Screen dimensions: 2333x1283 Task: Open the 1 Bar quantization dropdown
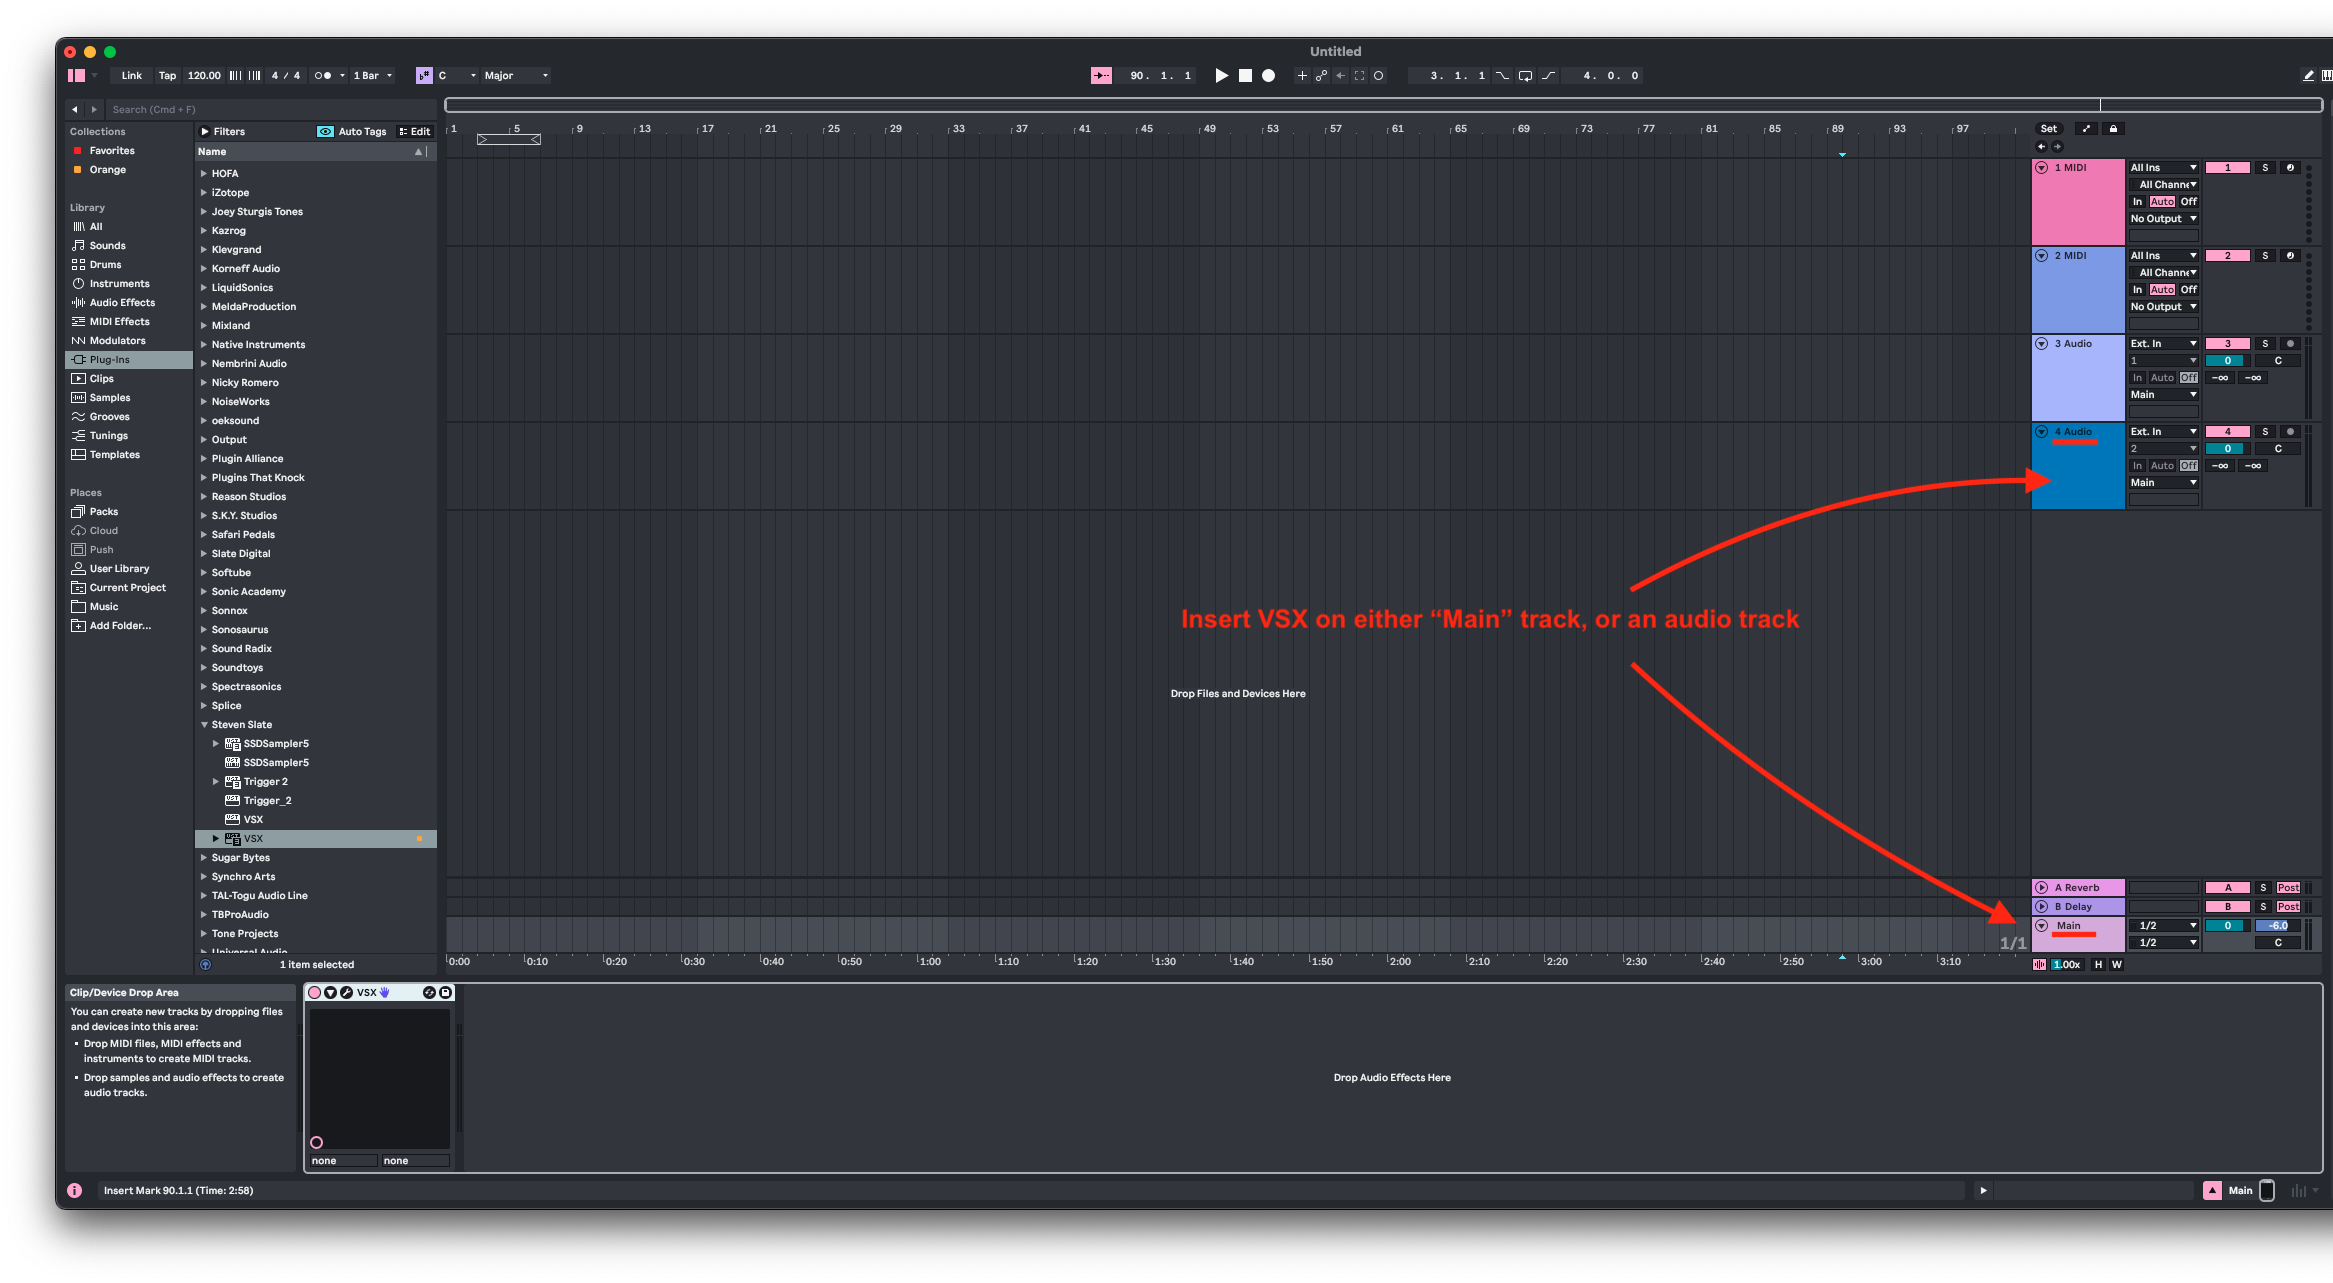click(x=372, y=76)
